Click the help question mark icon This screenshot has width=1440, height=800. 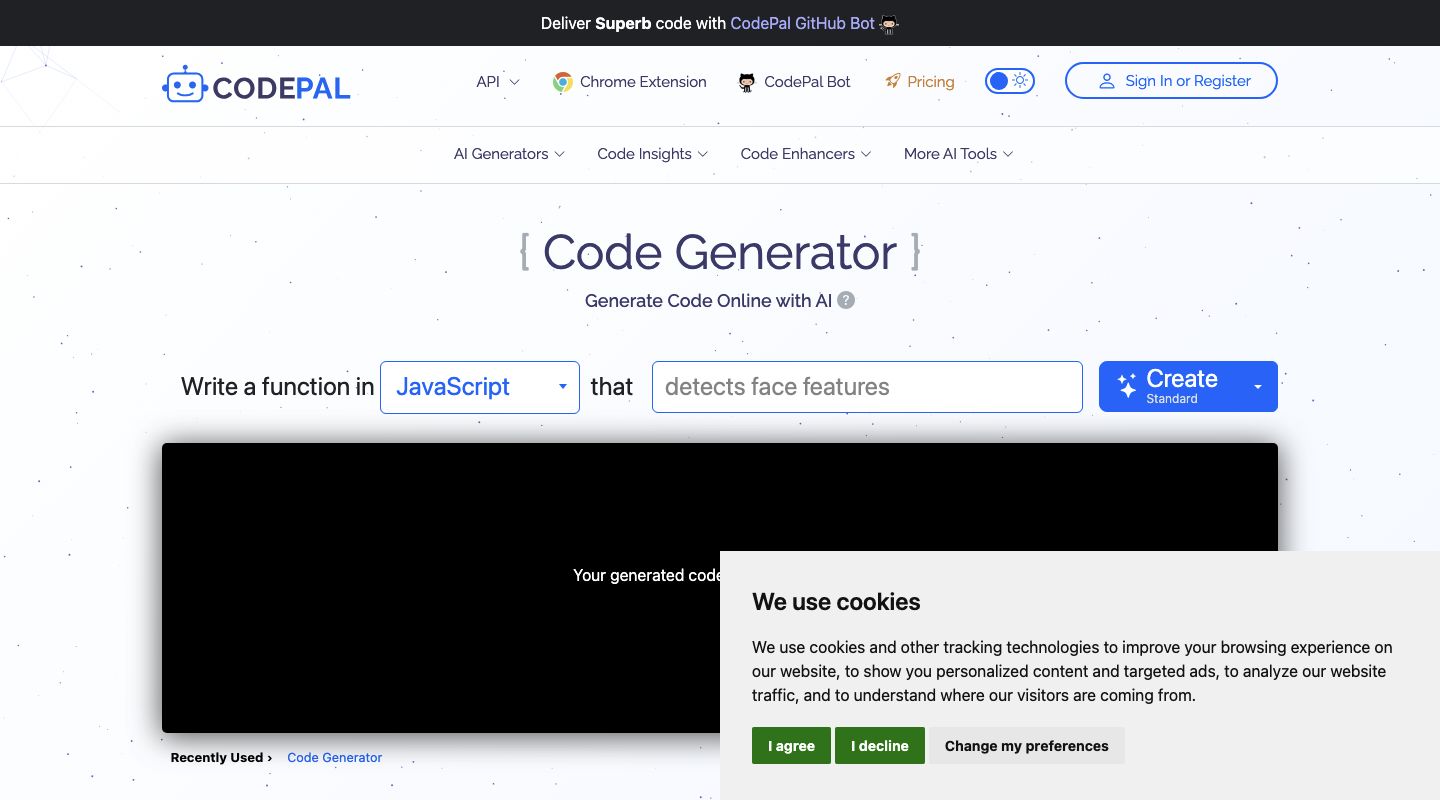(846, 300)
